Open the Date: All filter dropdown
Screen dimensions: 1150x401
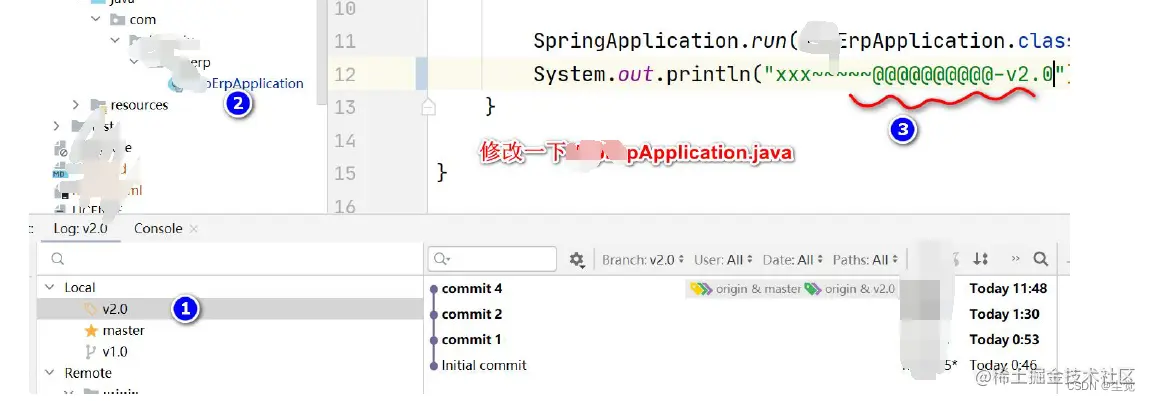click(793, 260)
